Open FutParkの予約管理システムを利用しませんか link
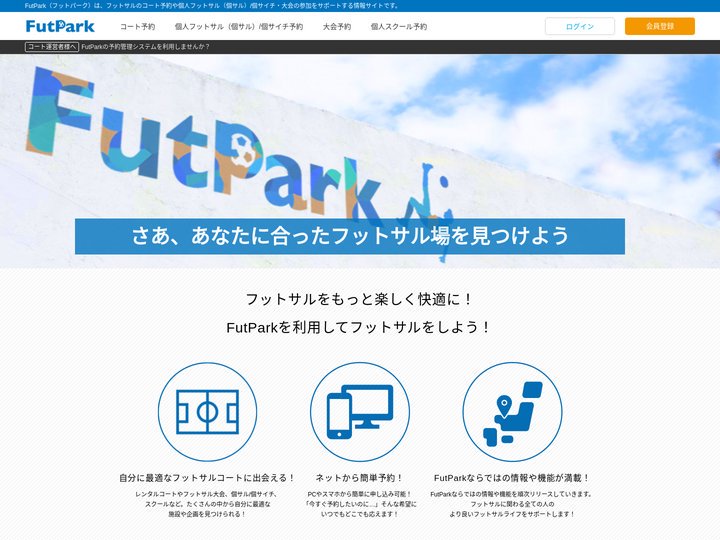The image size is (720, 540). click(145, 47)
